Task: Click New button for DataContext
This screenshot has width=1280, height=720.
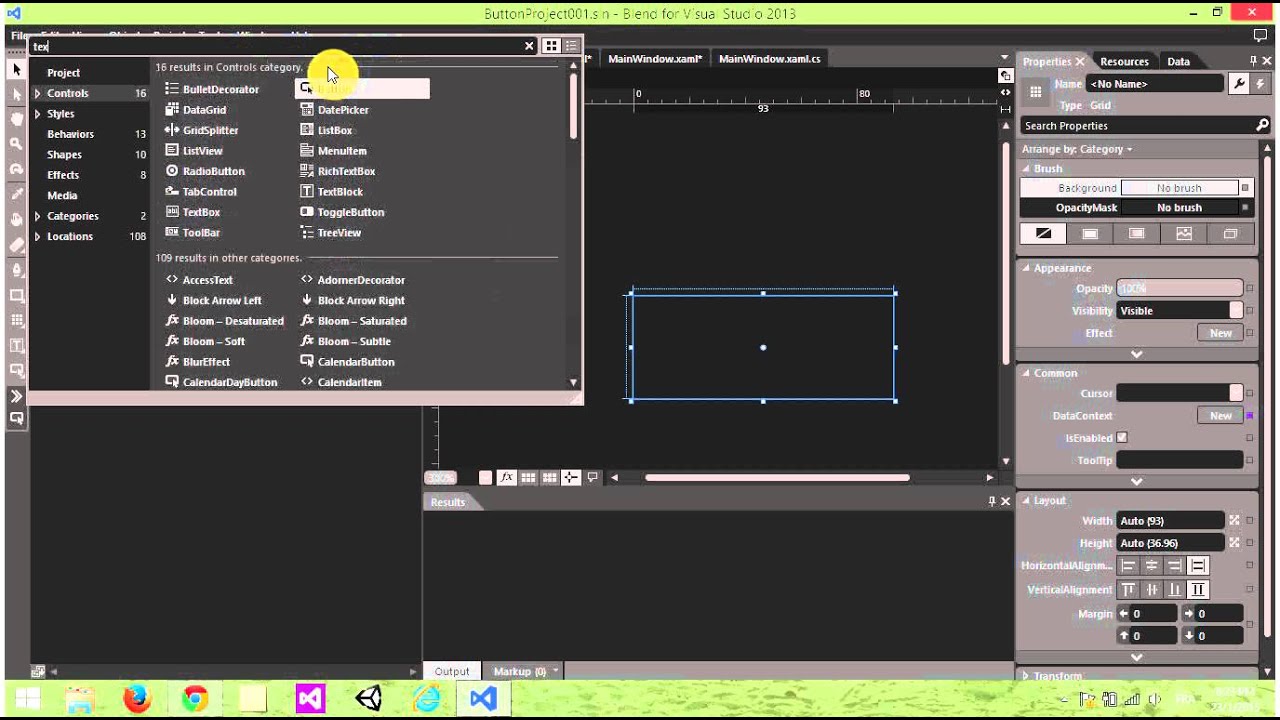Action: (x=1220, y=416)
